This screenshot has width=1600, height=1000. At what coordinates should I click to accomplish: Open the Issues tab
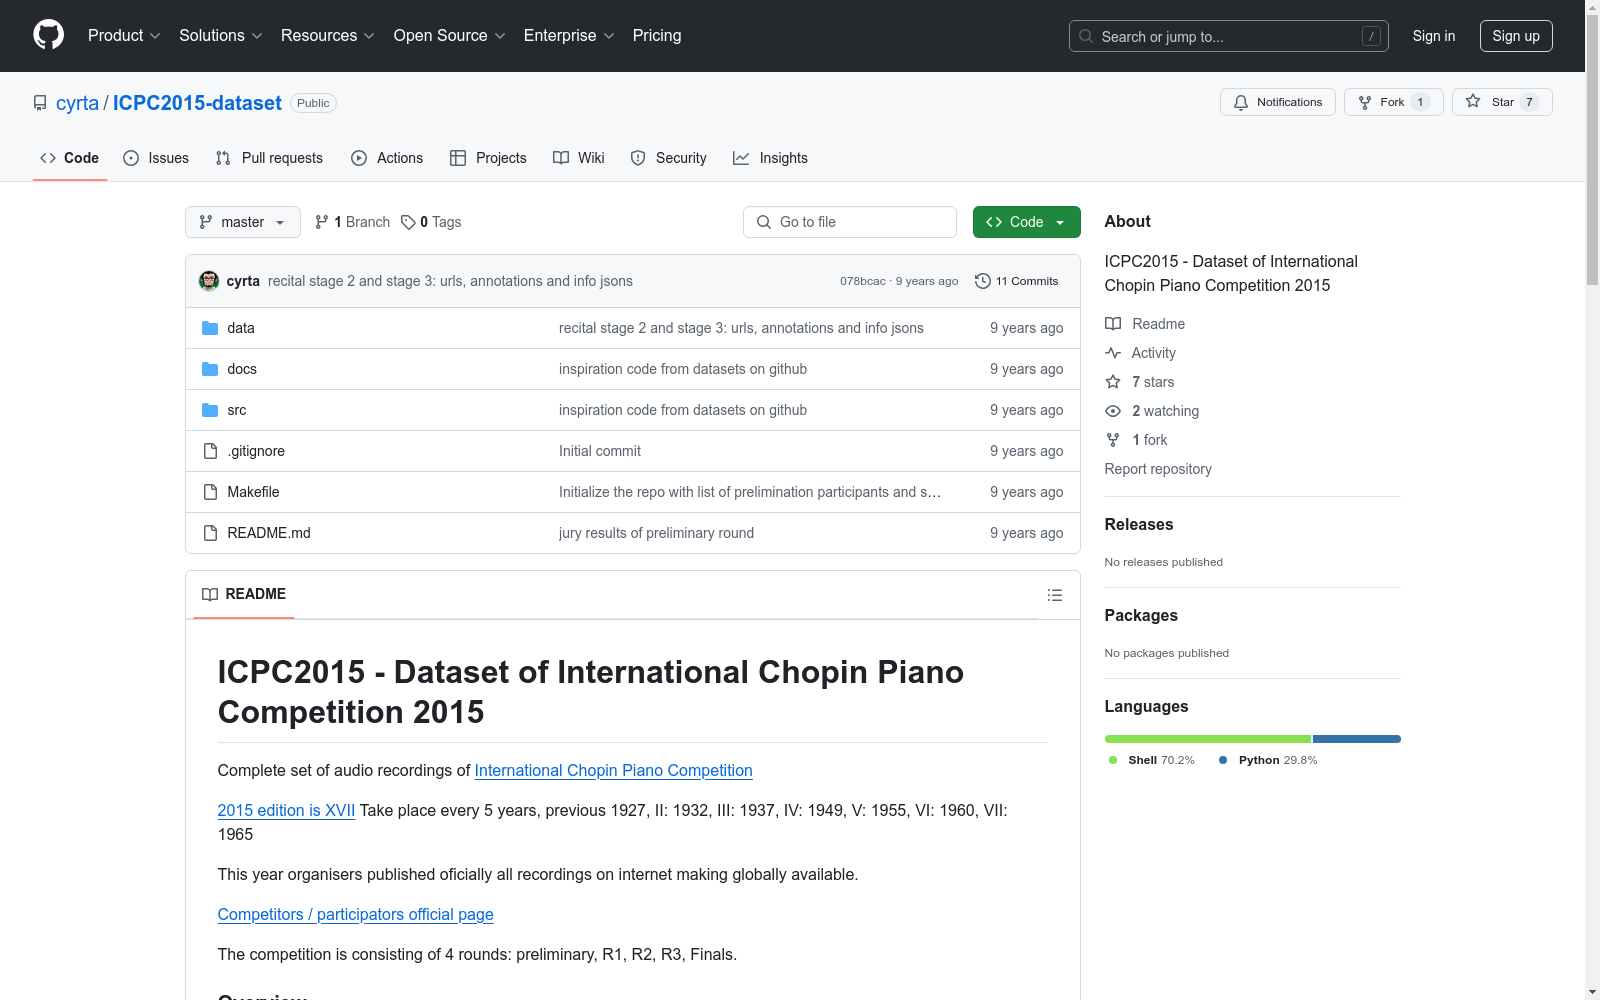pos(156,158)
